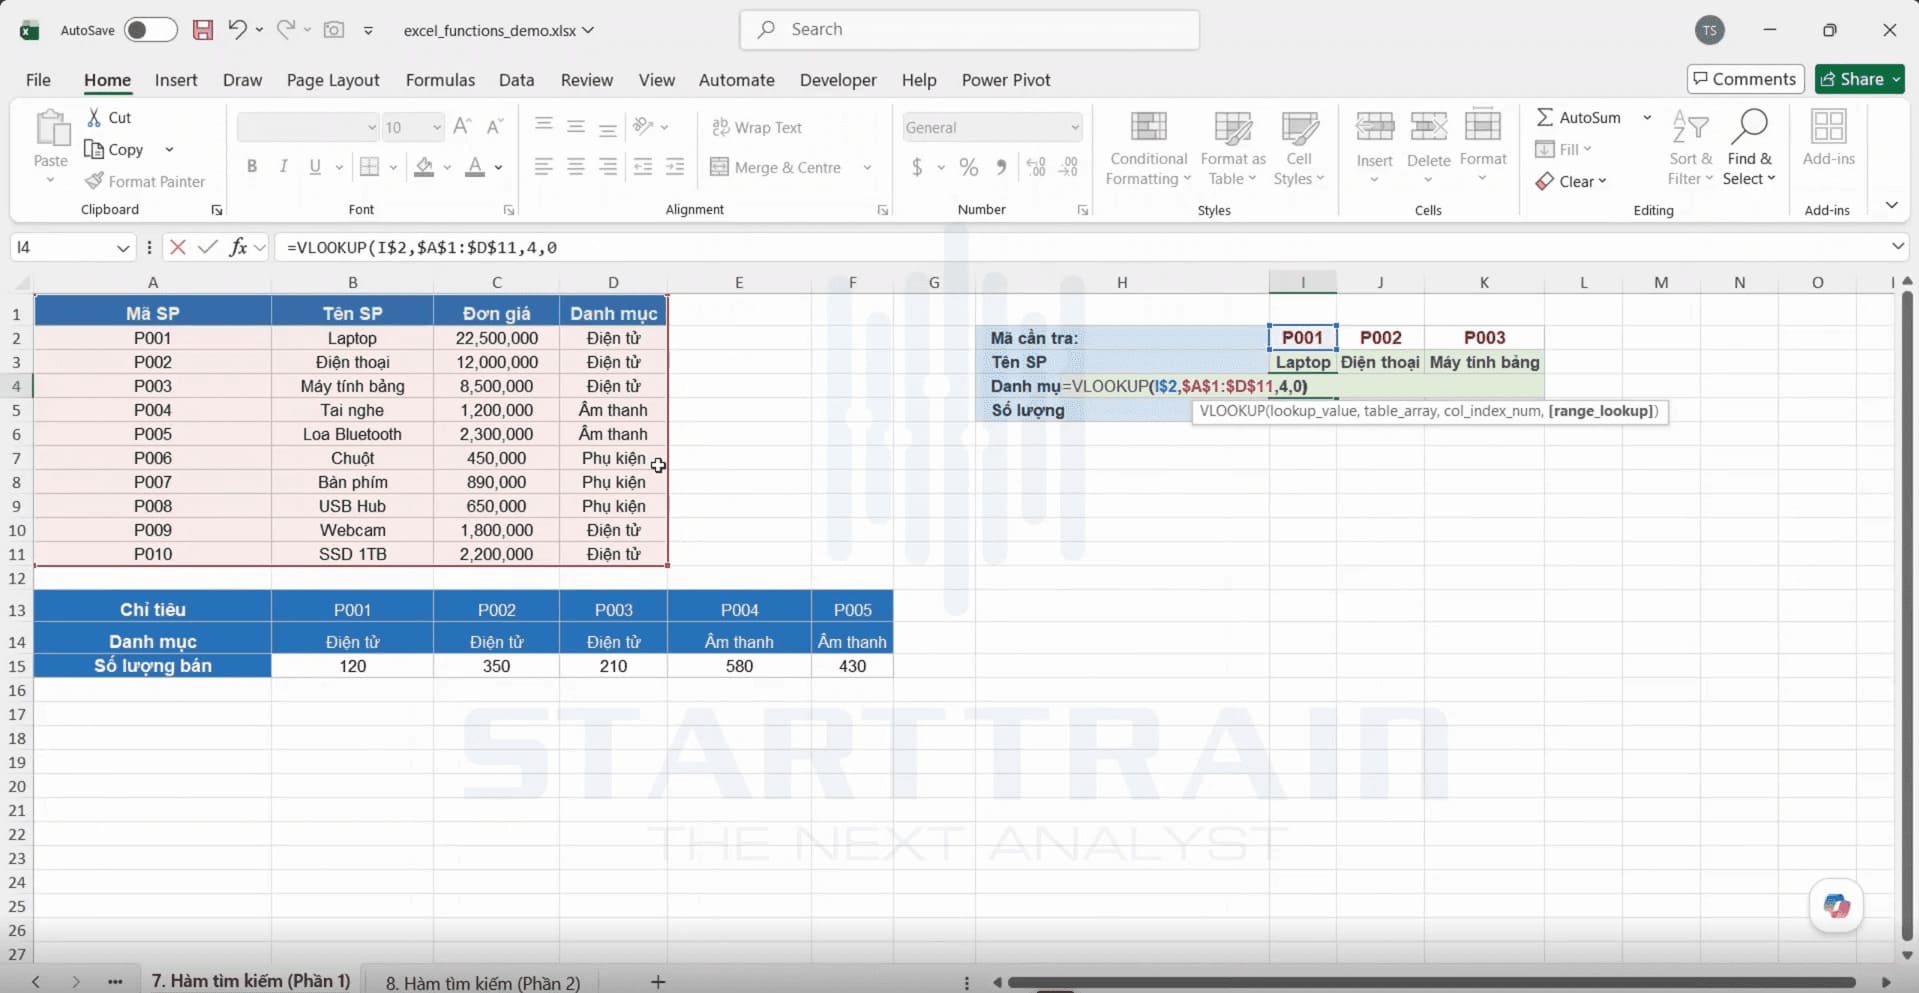1919x993 pixels.
Task: Open the Copilot floating icon
Action: coord(1836,906)
